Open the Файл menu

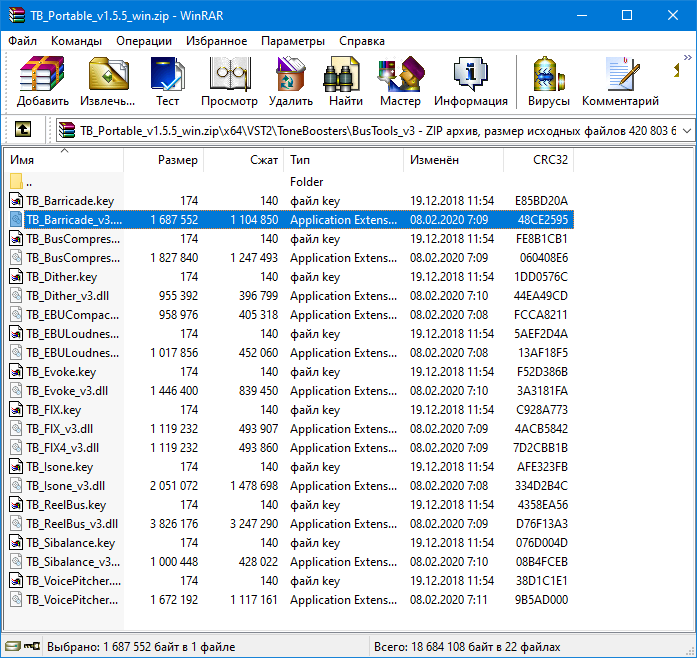(22, 41)
